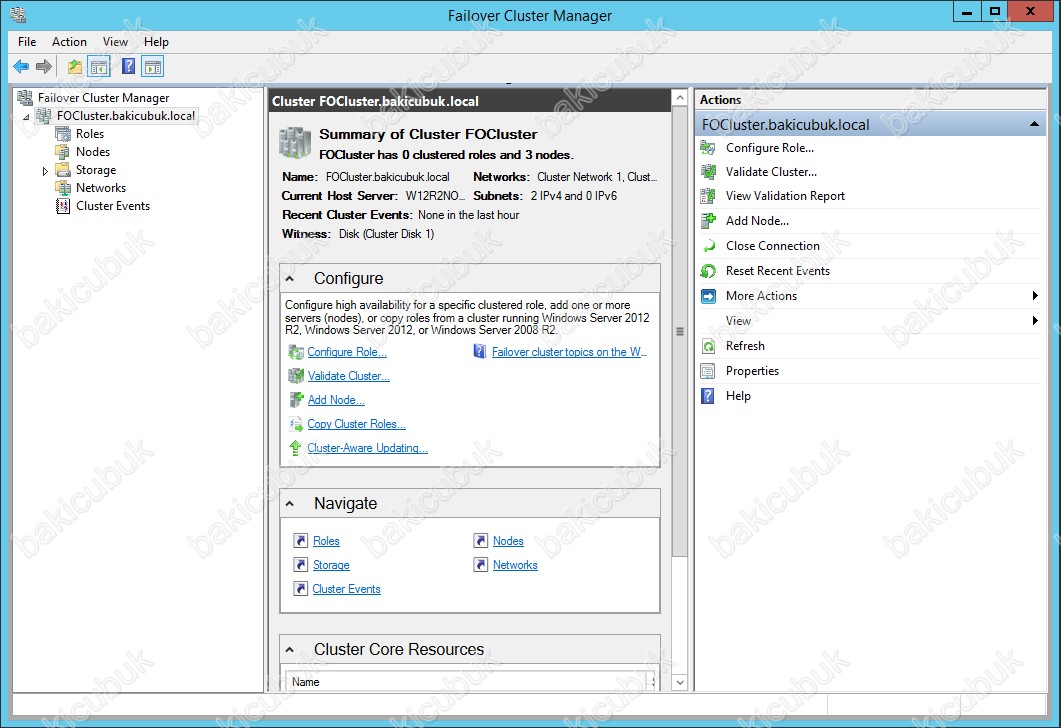The image size is (1061, 728).
Task: Toggle the Show/Hide Console Tree toolbar icon
Action: 99,66
